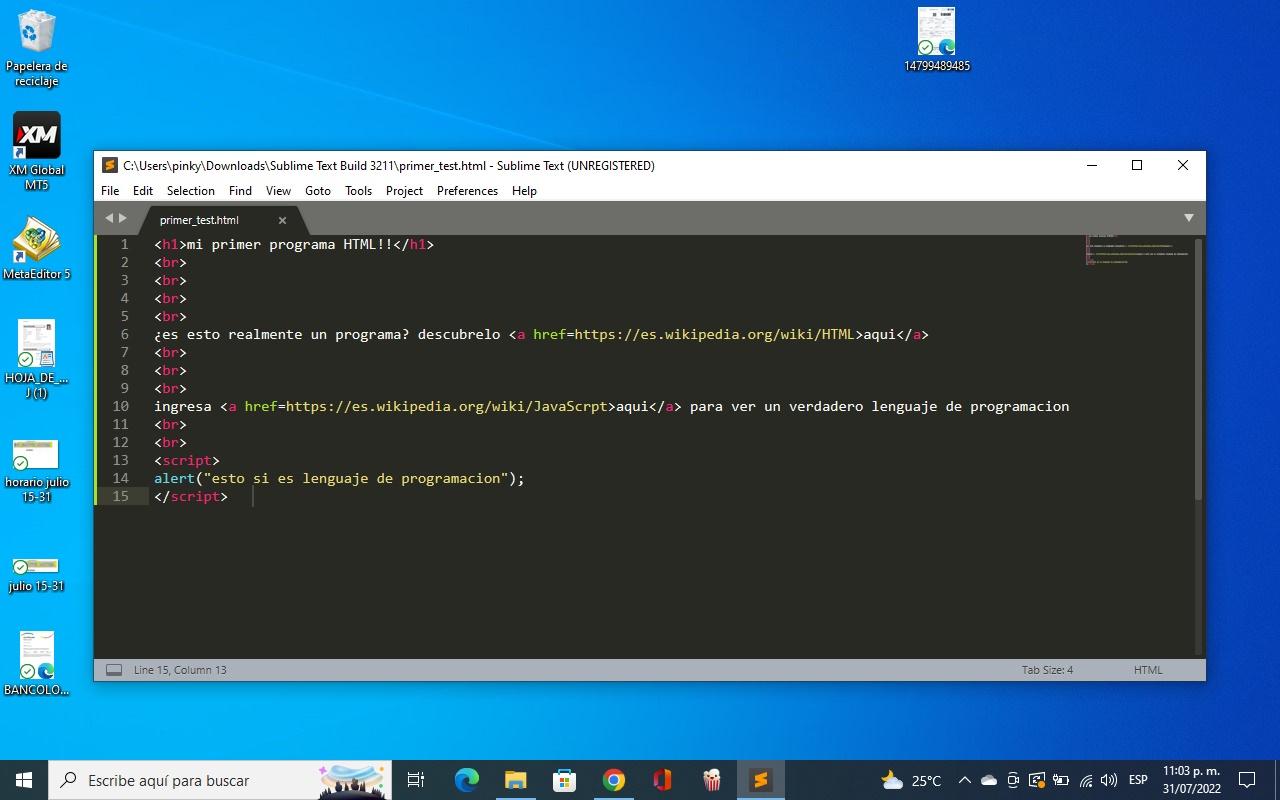The width and height of the screenshot is (1280, 800).
Task: Go to previous tab using left arrow
Action: click(109, 218)
